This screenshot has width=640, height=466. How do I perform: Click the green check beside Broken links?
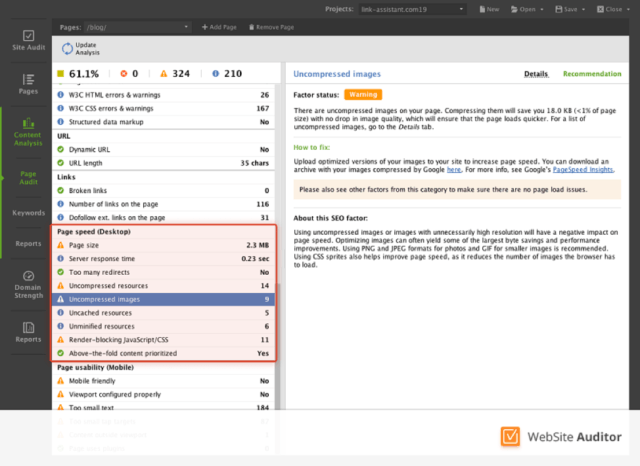point(60,190)
